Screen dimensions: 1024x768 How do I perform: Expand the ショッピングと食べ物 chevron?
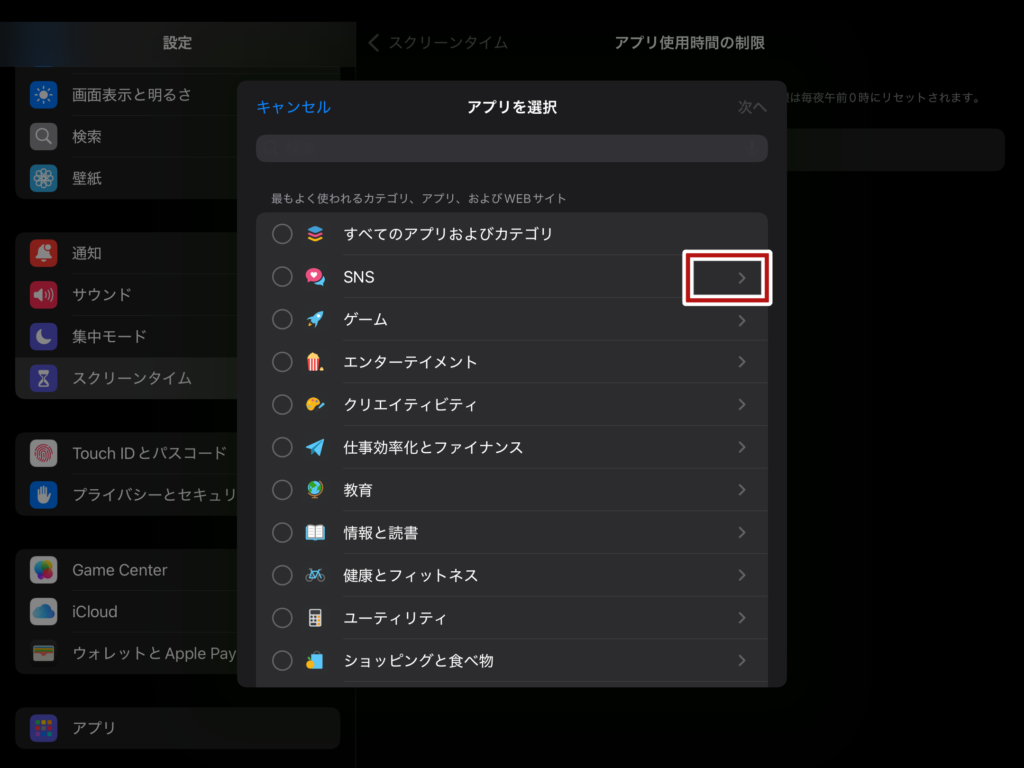(x=741, y=661)
